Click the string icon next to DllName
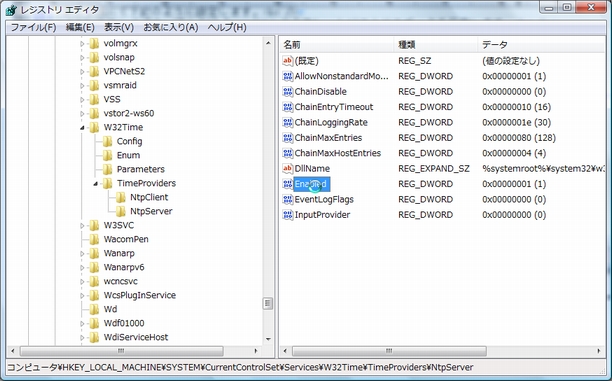This screenshot has height=381, width=612. [288, 169]
